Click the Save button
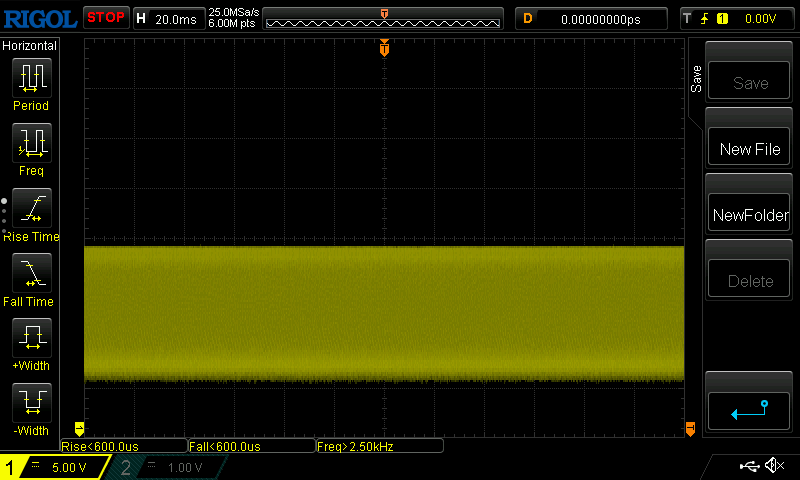 749,81
